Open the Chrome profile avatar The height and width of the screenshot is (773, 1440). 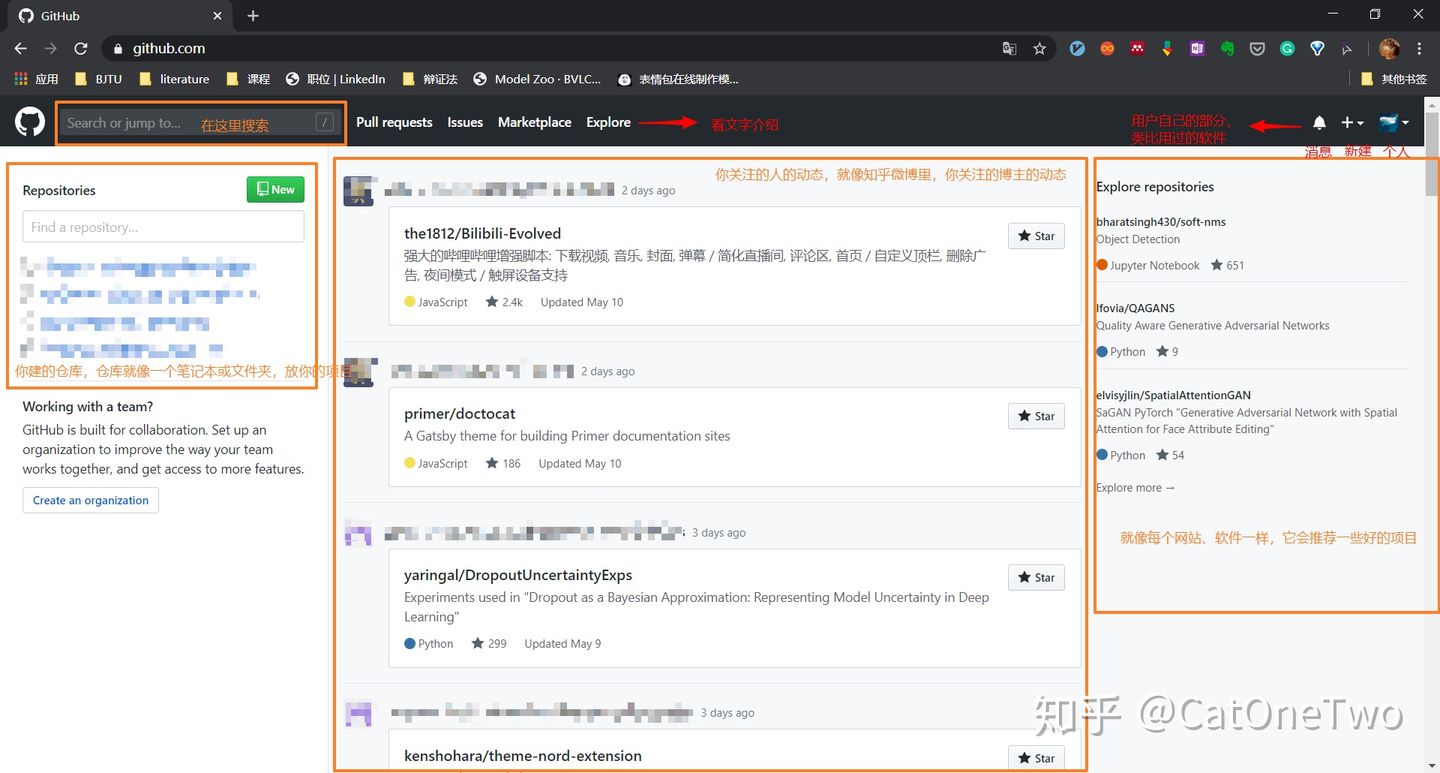click(x=1389, y=48)
